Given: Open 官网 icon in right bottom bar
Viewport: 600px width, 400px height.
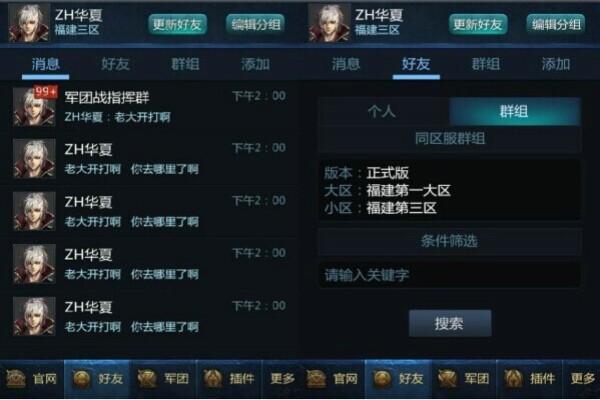Looking at the screenshot, I should 316,379.
